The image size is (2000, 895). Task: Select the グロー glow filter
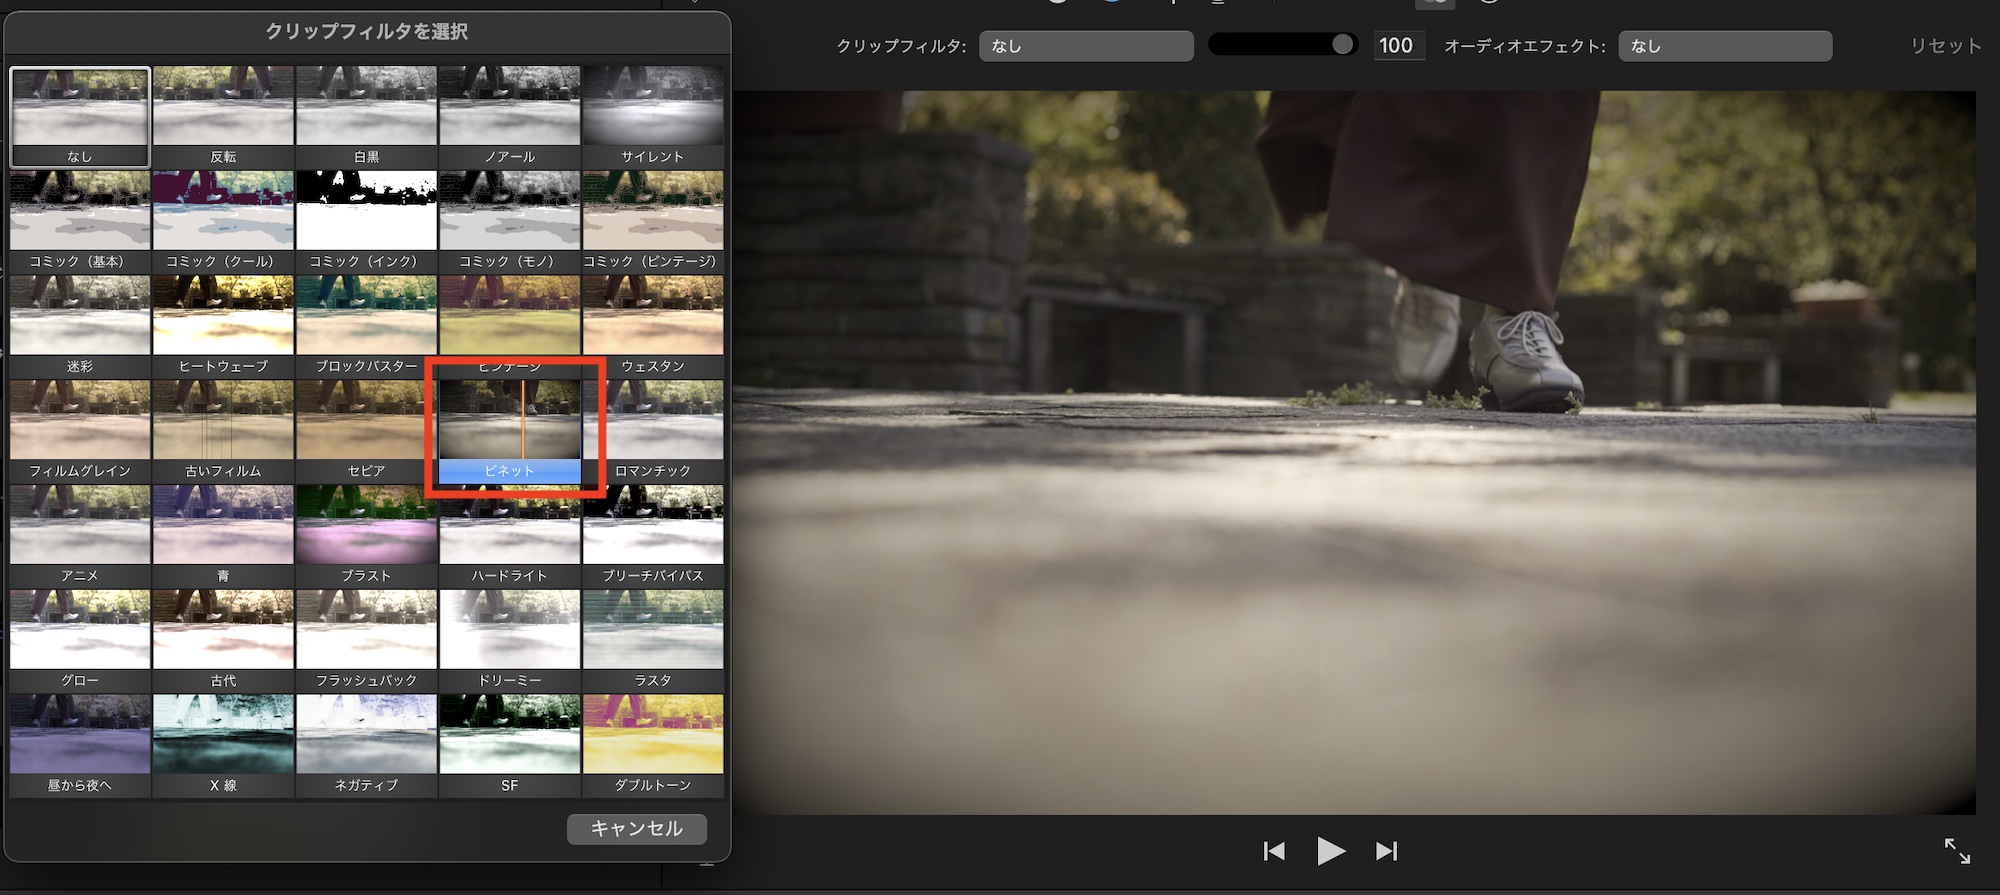(x=80, y=641)
